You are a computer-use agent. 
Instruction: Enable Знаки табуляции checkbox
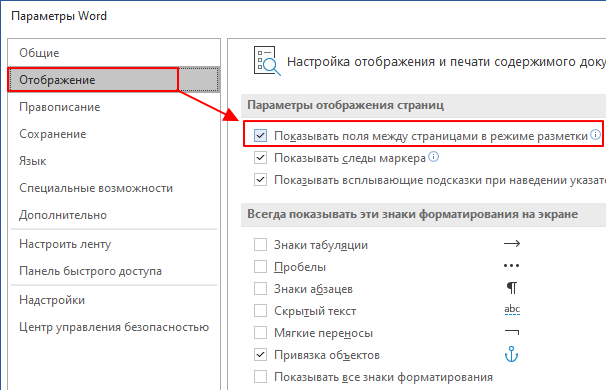click(x=260, y=245)
